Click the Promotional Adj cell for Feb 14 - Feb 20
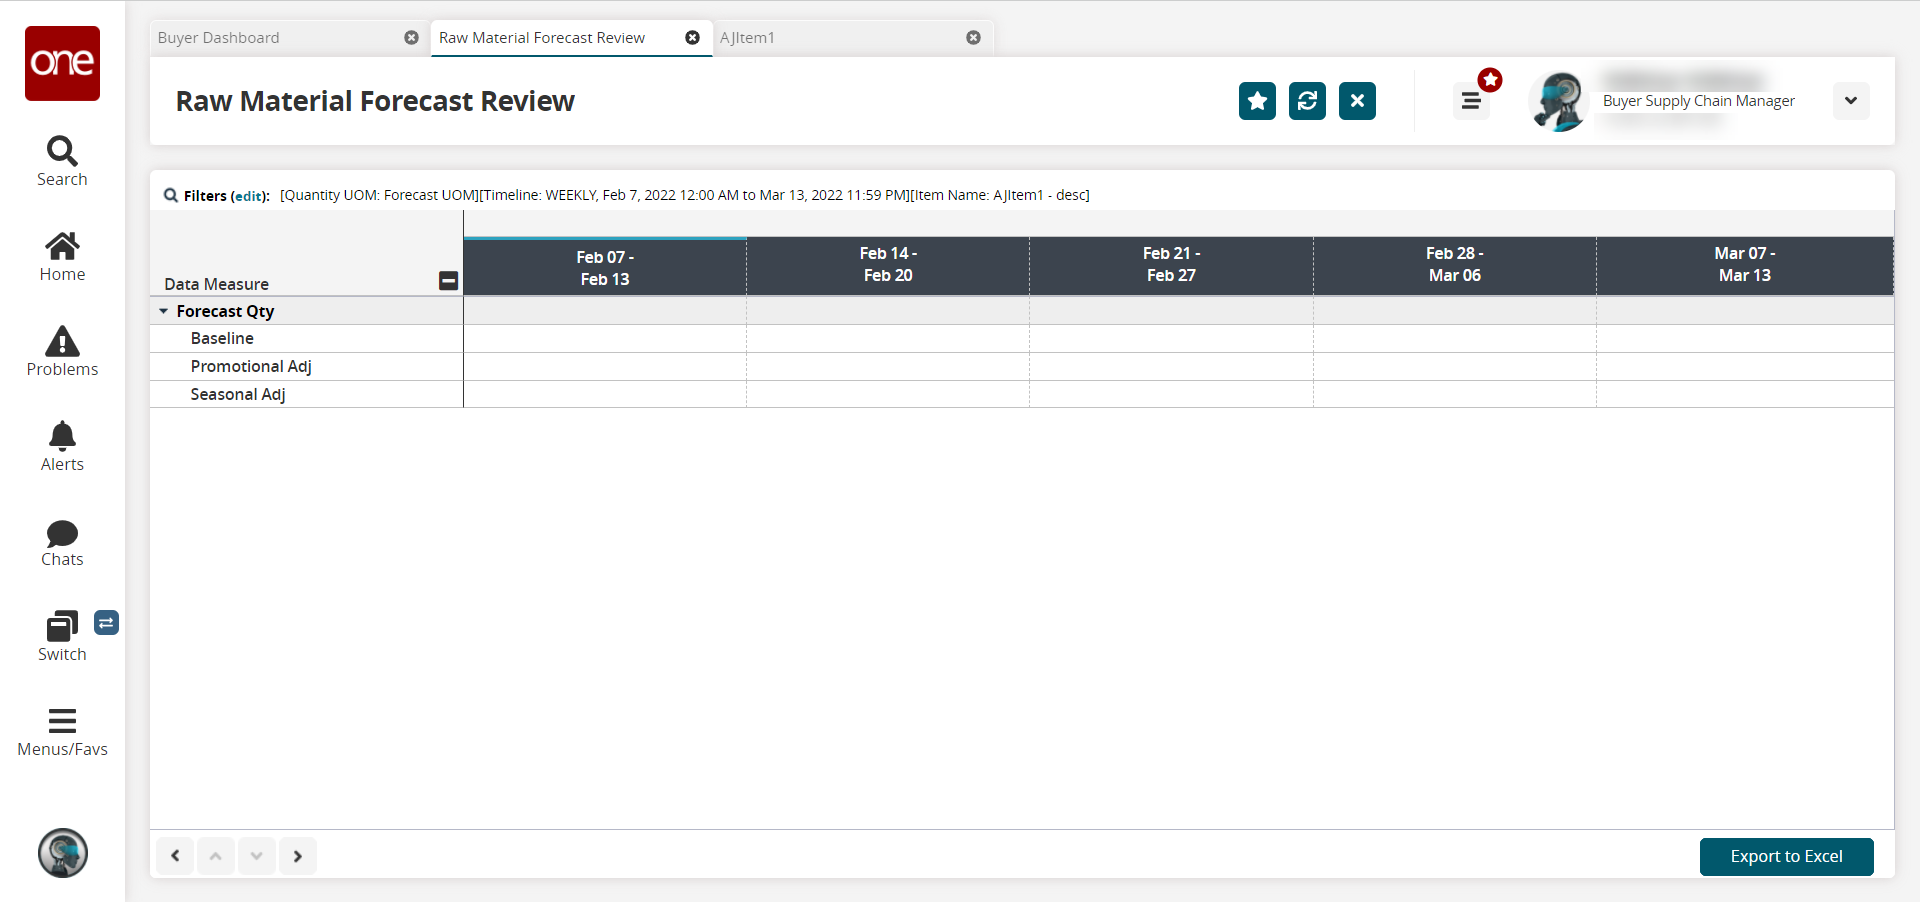Image resolution: width=1920 pixels, height=902 pixels. click(x=888, y=367)
